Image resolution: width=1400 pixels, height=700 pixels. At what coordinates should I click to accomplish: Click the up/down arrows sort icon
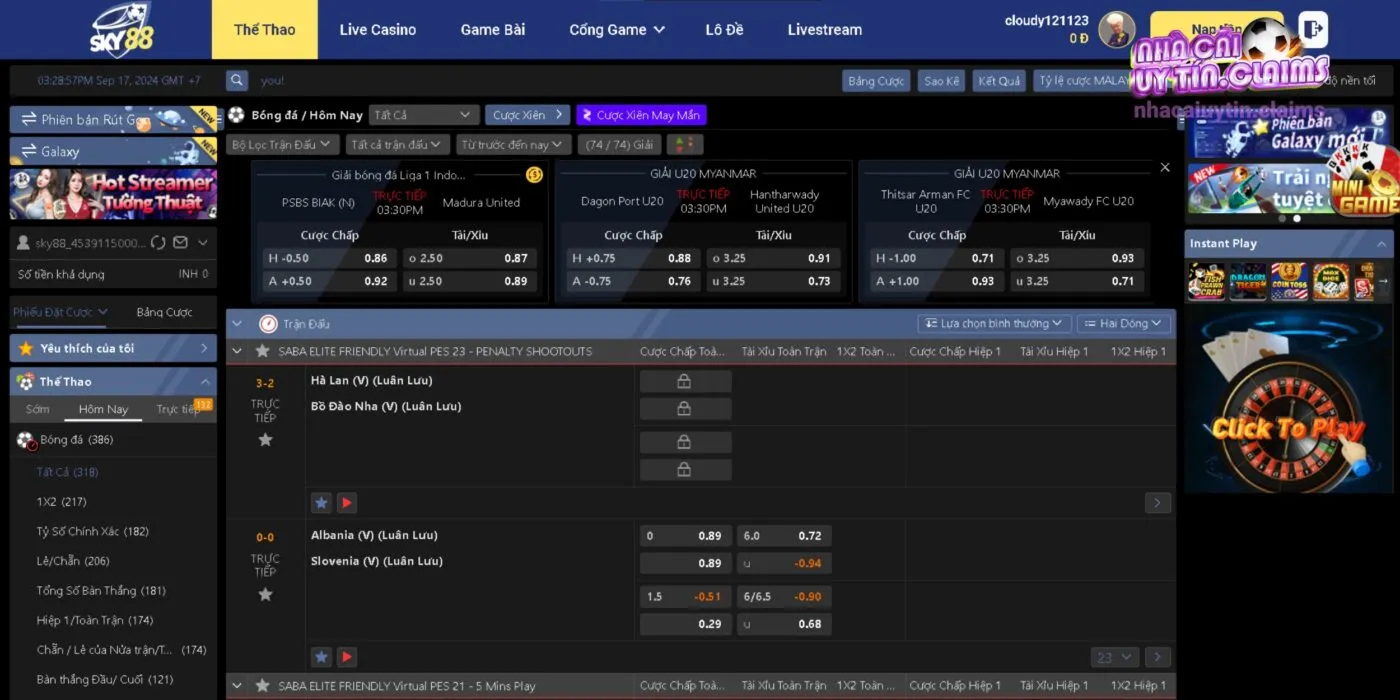pos(685,145)
